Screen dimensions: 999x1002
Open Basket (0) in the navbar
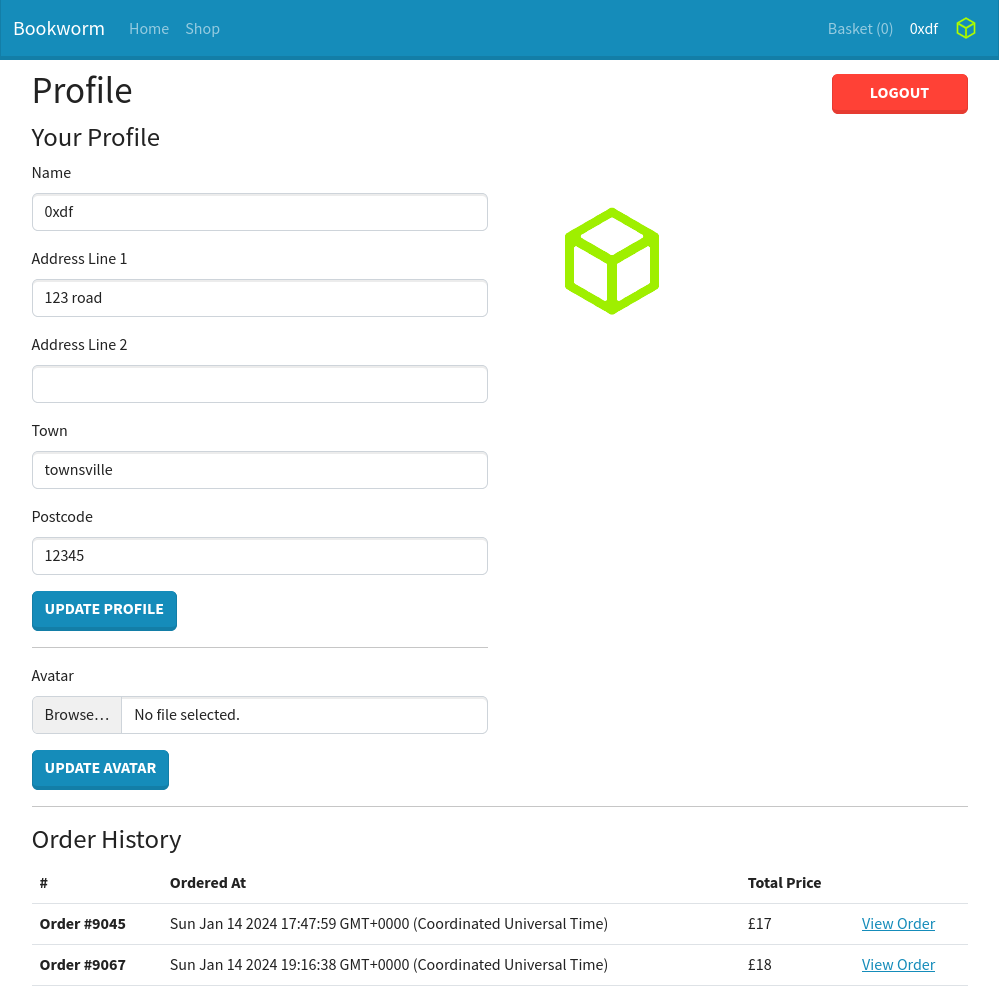860,29
